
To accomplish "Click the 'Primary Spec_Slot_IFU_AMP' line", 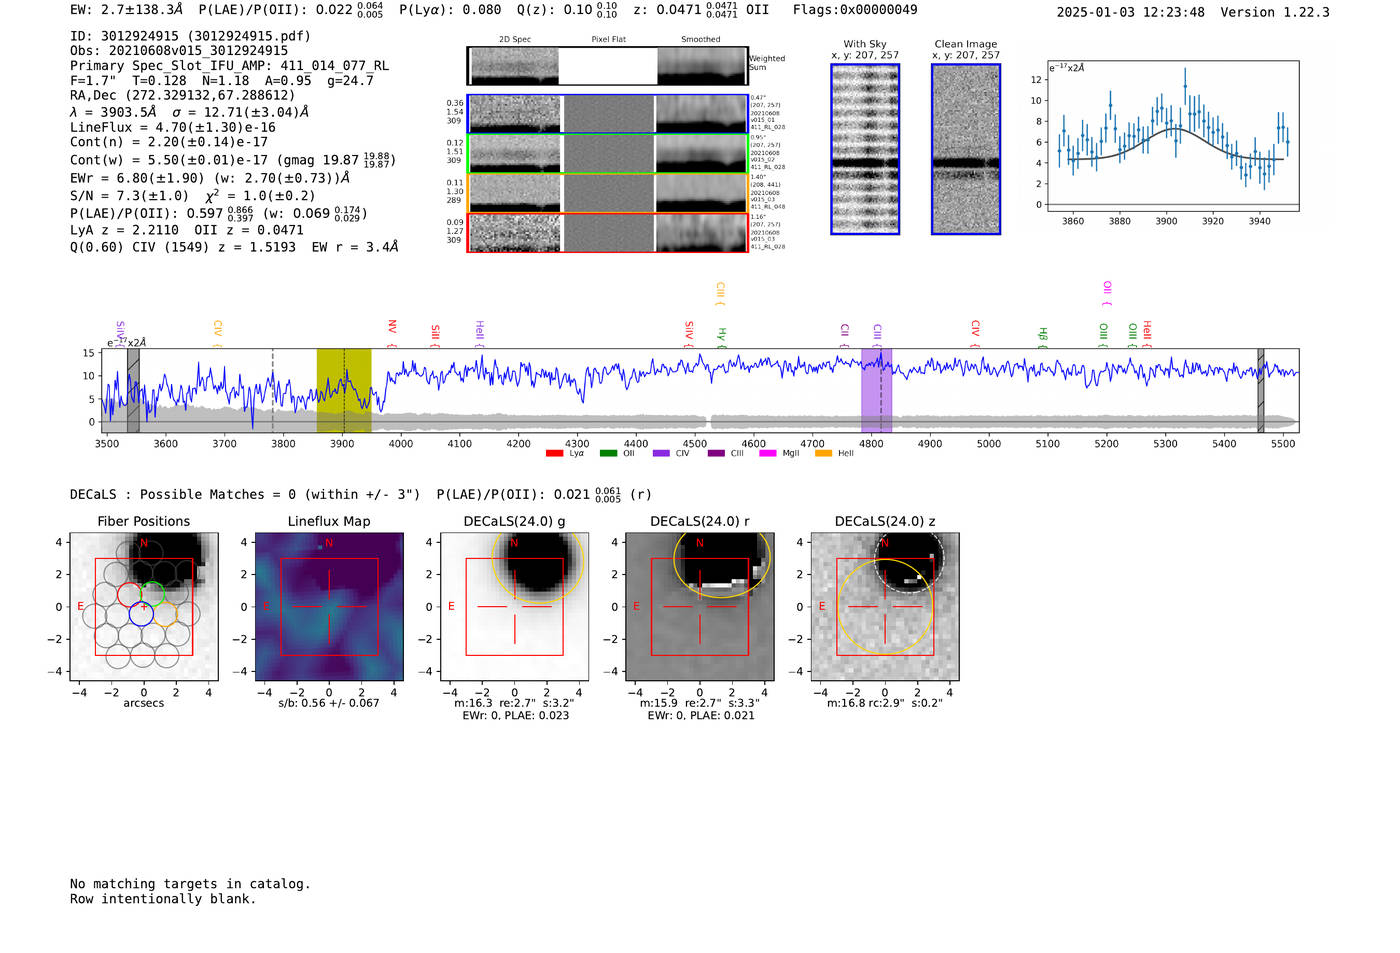I will click(x=230, y=66).
